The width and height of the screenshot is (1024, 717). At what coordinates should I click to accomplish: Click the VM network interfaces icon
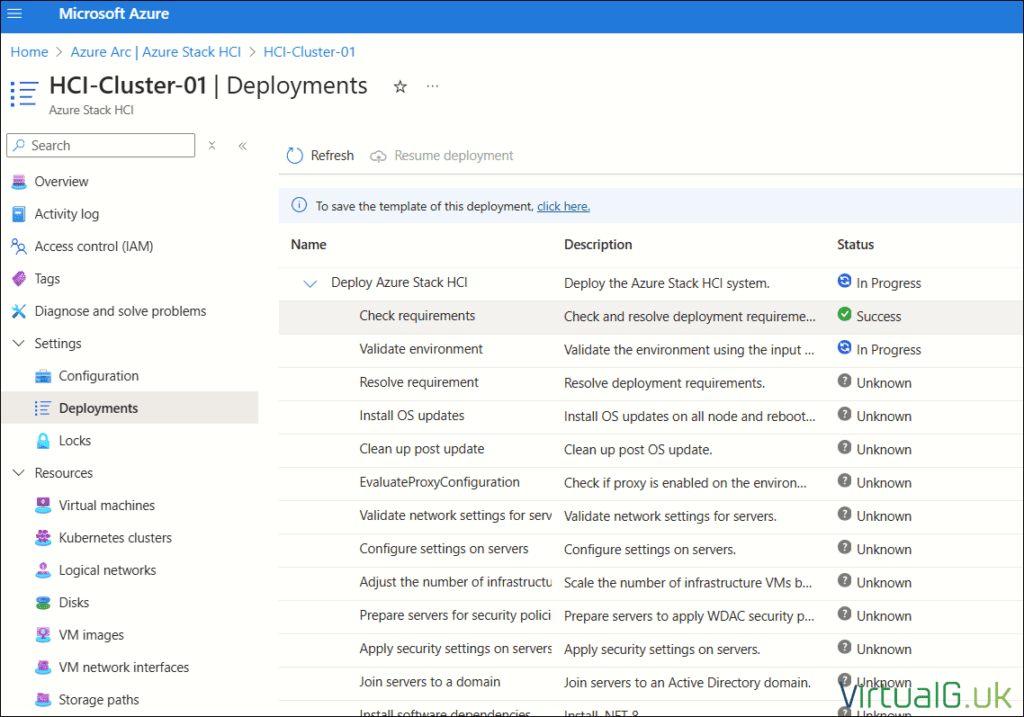point(43,667)
